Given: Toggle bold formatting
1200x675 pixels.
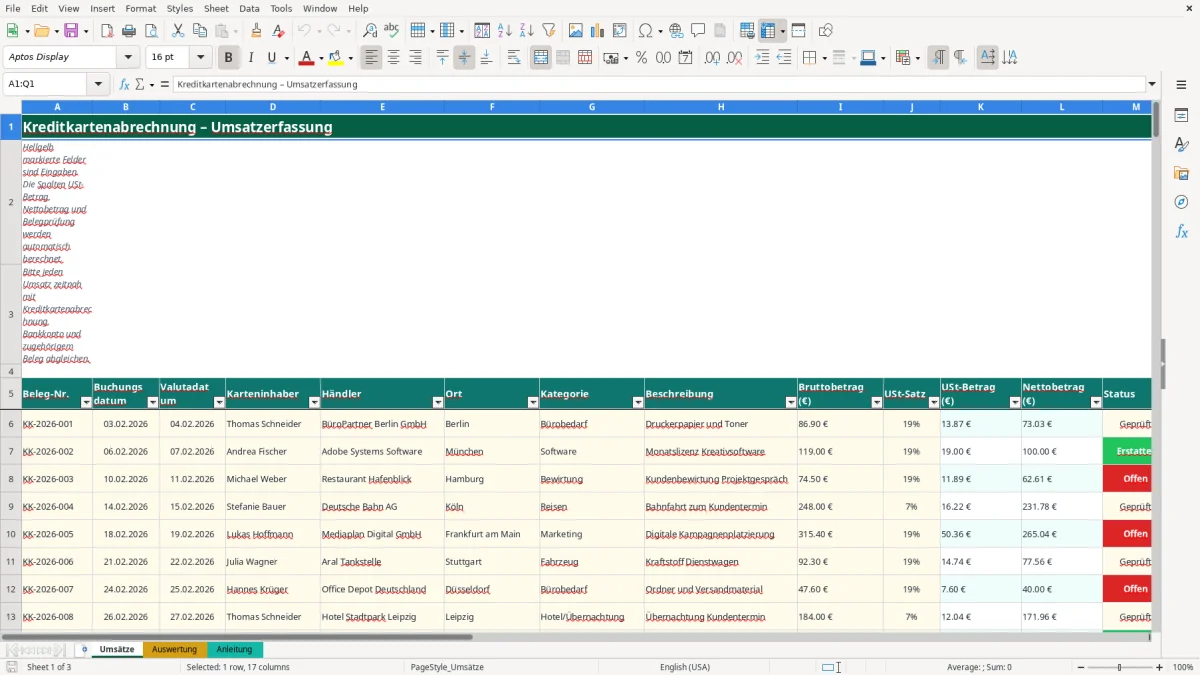Looking at the screenshot, I should point(229,58).
